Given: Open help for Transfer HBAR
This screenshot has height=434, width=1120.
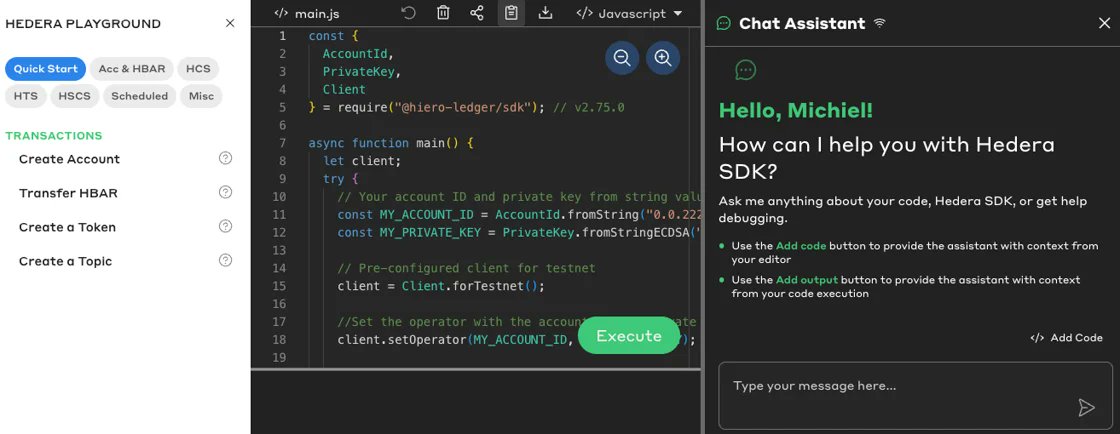Looking at the screenshot, I should click(225, 192).
